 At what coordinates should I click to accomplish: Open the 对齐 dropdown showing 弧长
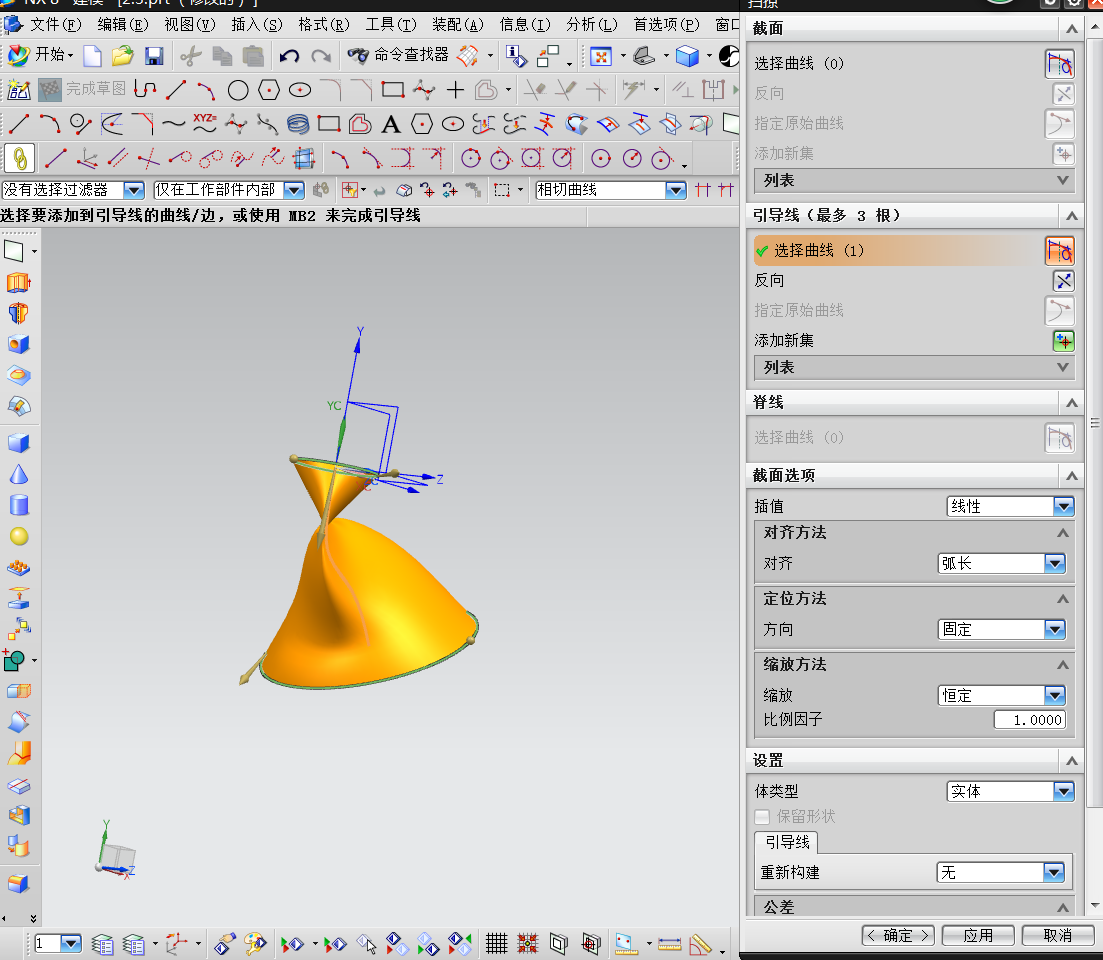click(x=1001, y=564)
